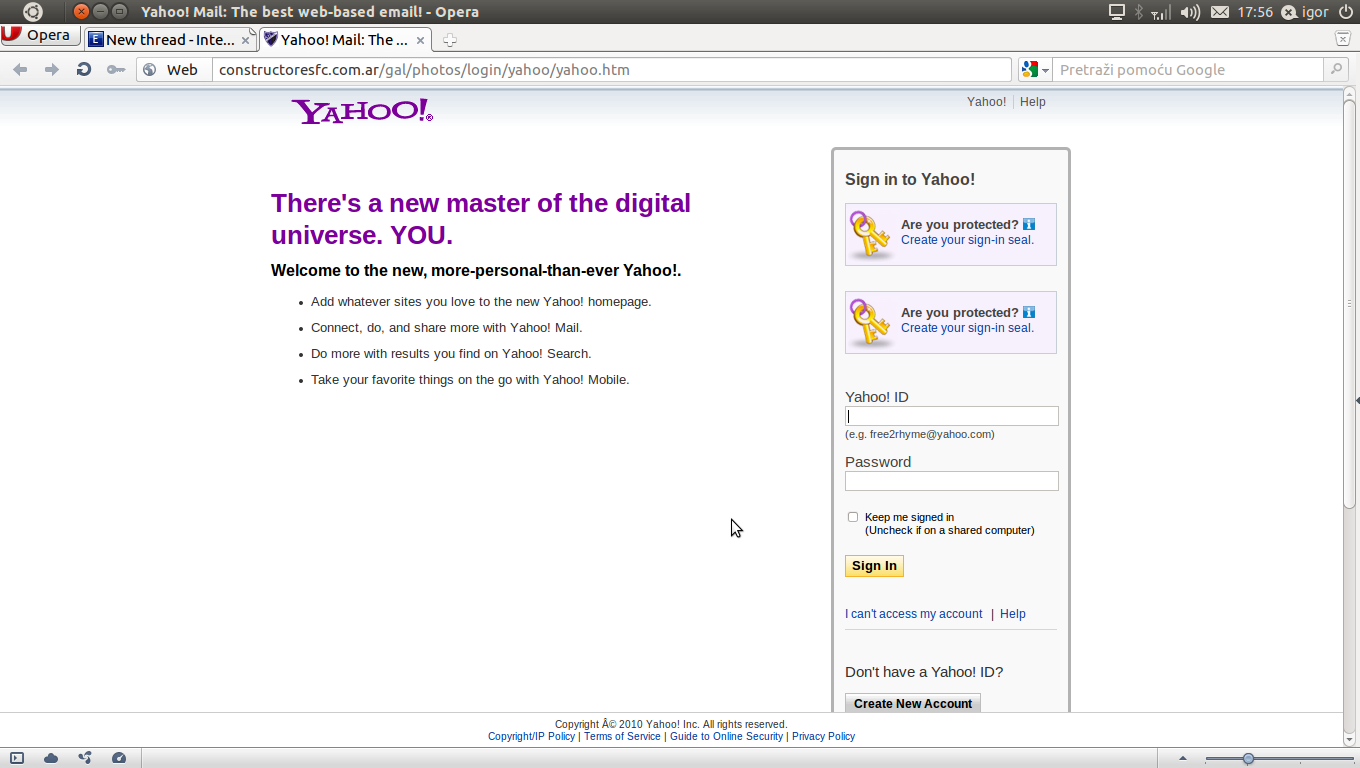1360x768 pixels.
Task: Click the second Create your sign-in seal link
Action: (967, 328)
